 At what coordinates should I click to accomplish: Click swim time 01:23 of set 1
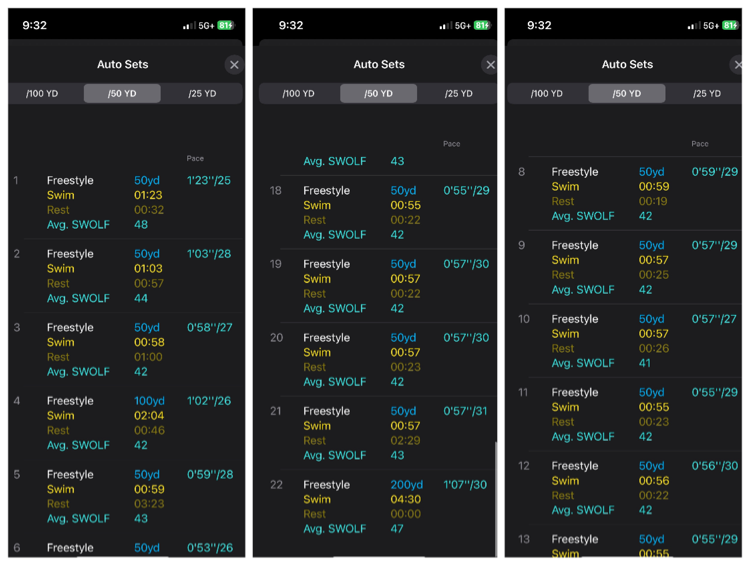(148, 195)
